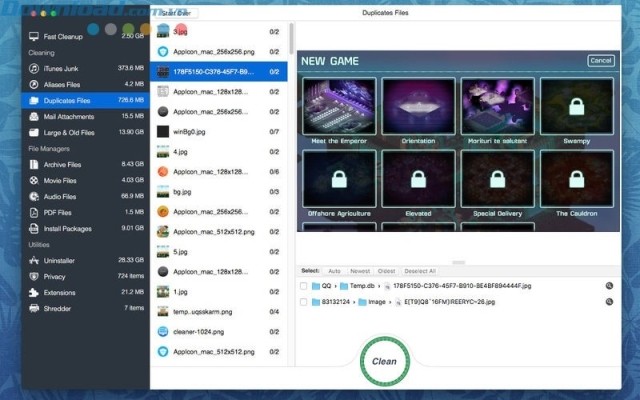Select the winBg0.jpg list row
Viewport: 640px width, 400px height.
click(x=219, y=131)
